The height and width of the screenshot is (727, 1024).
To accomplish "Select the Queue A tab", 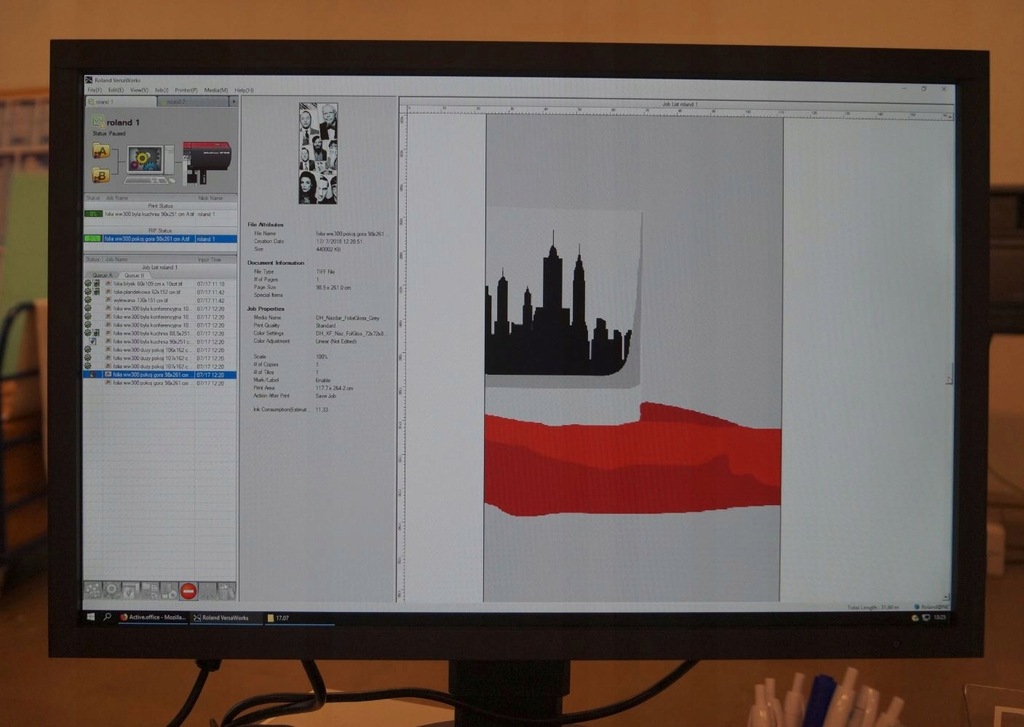I will (102, 276).
